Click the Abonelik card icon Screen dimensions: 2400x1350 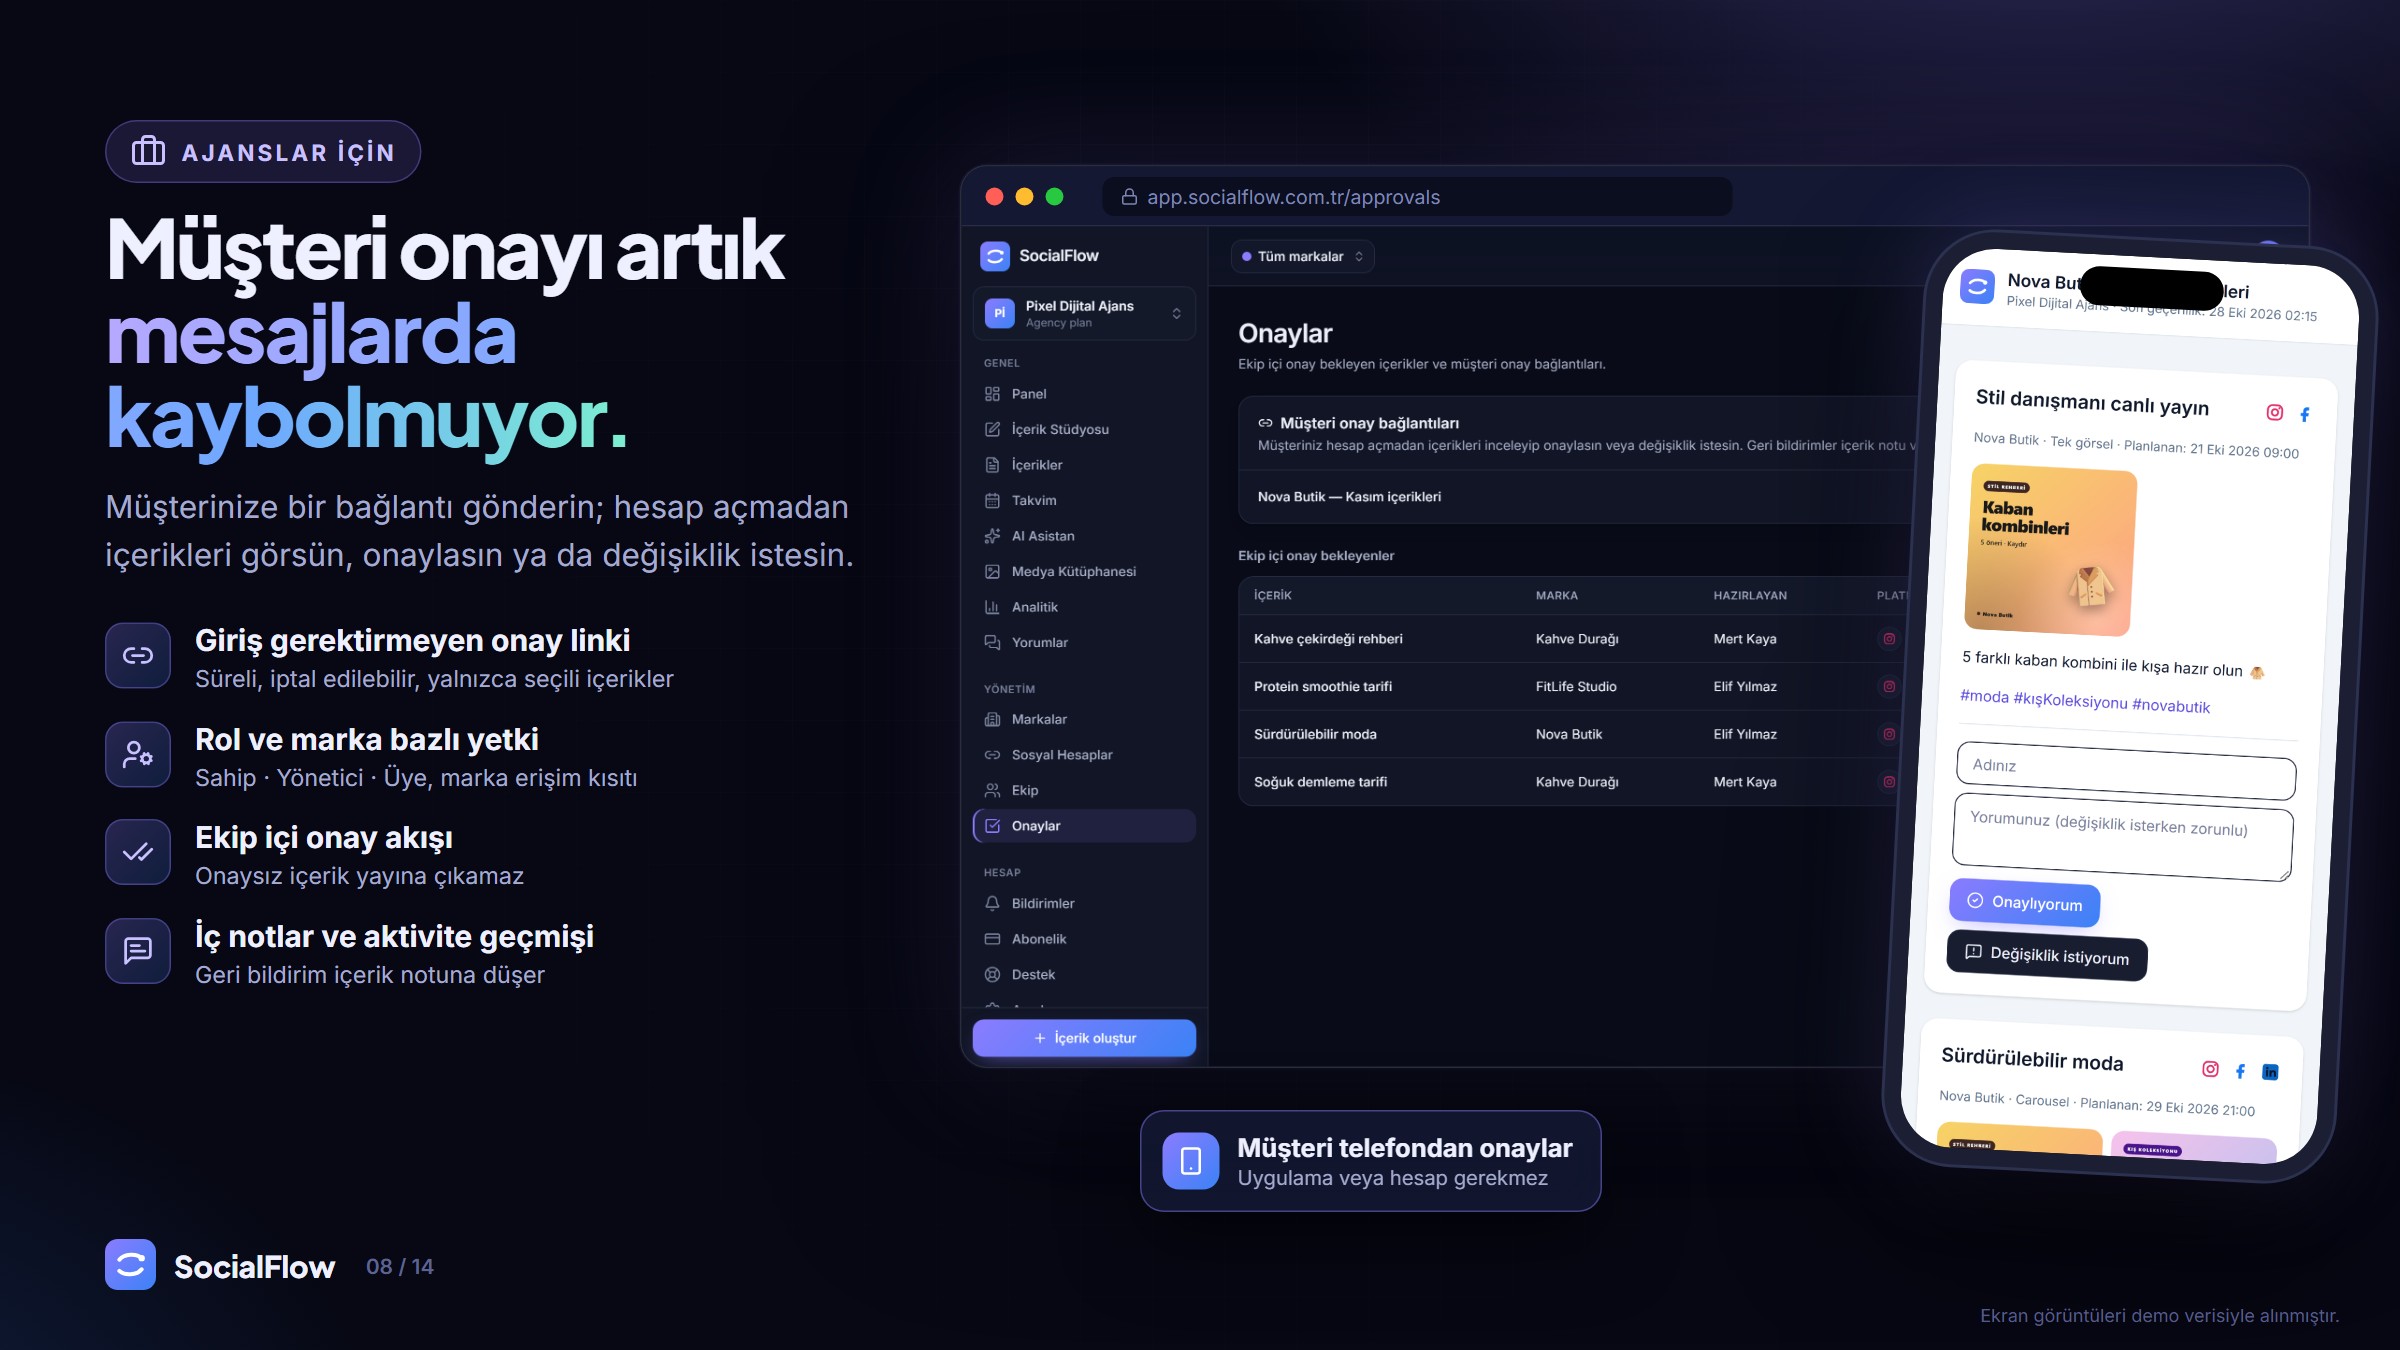(x=992, y=939)
